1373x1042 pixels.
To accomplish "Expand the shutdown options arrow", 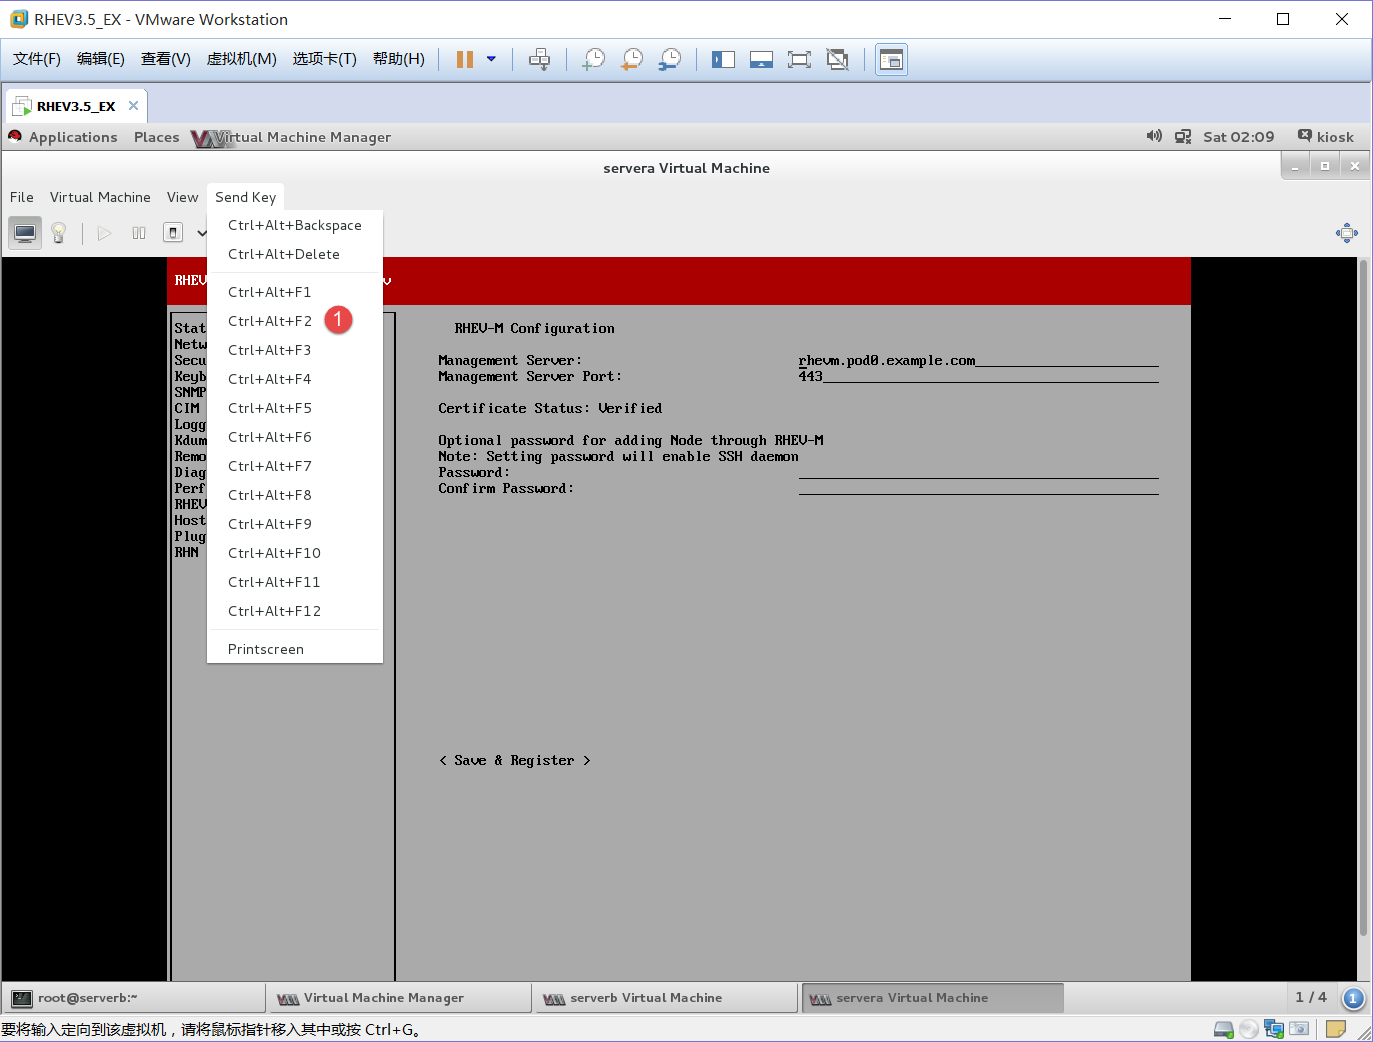I will [x=201, y=233].
